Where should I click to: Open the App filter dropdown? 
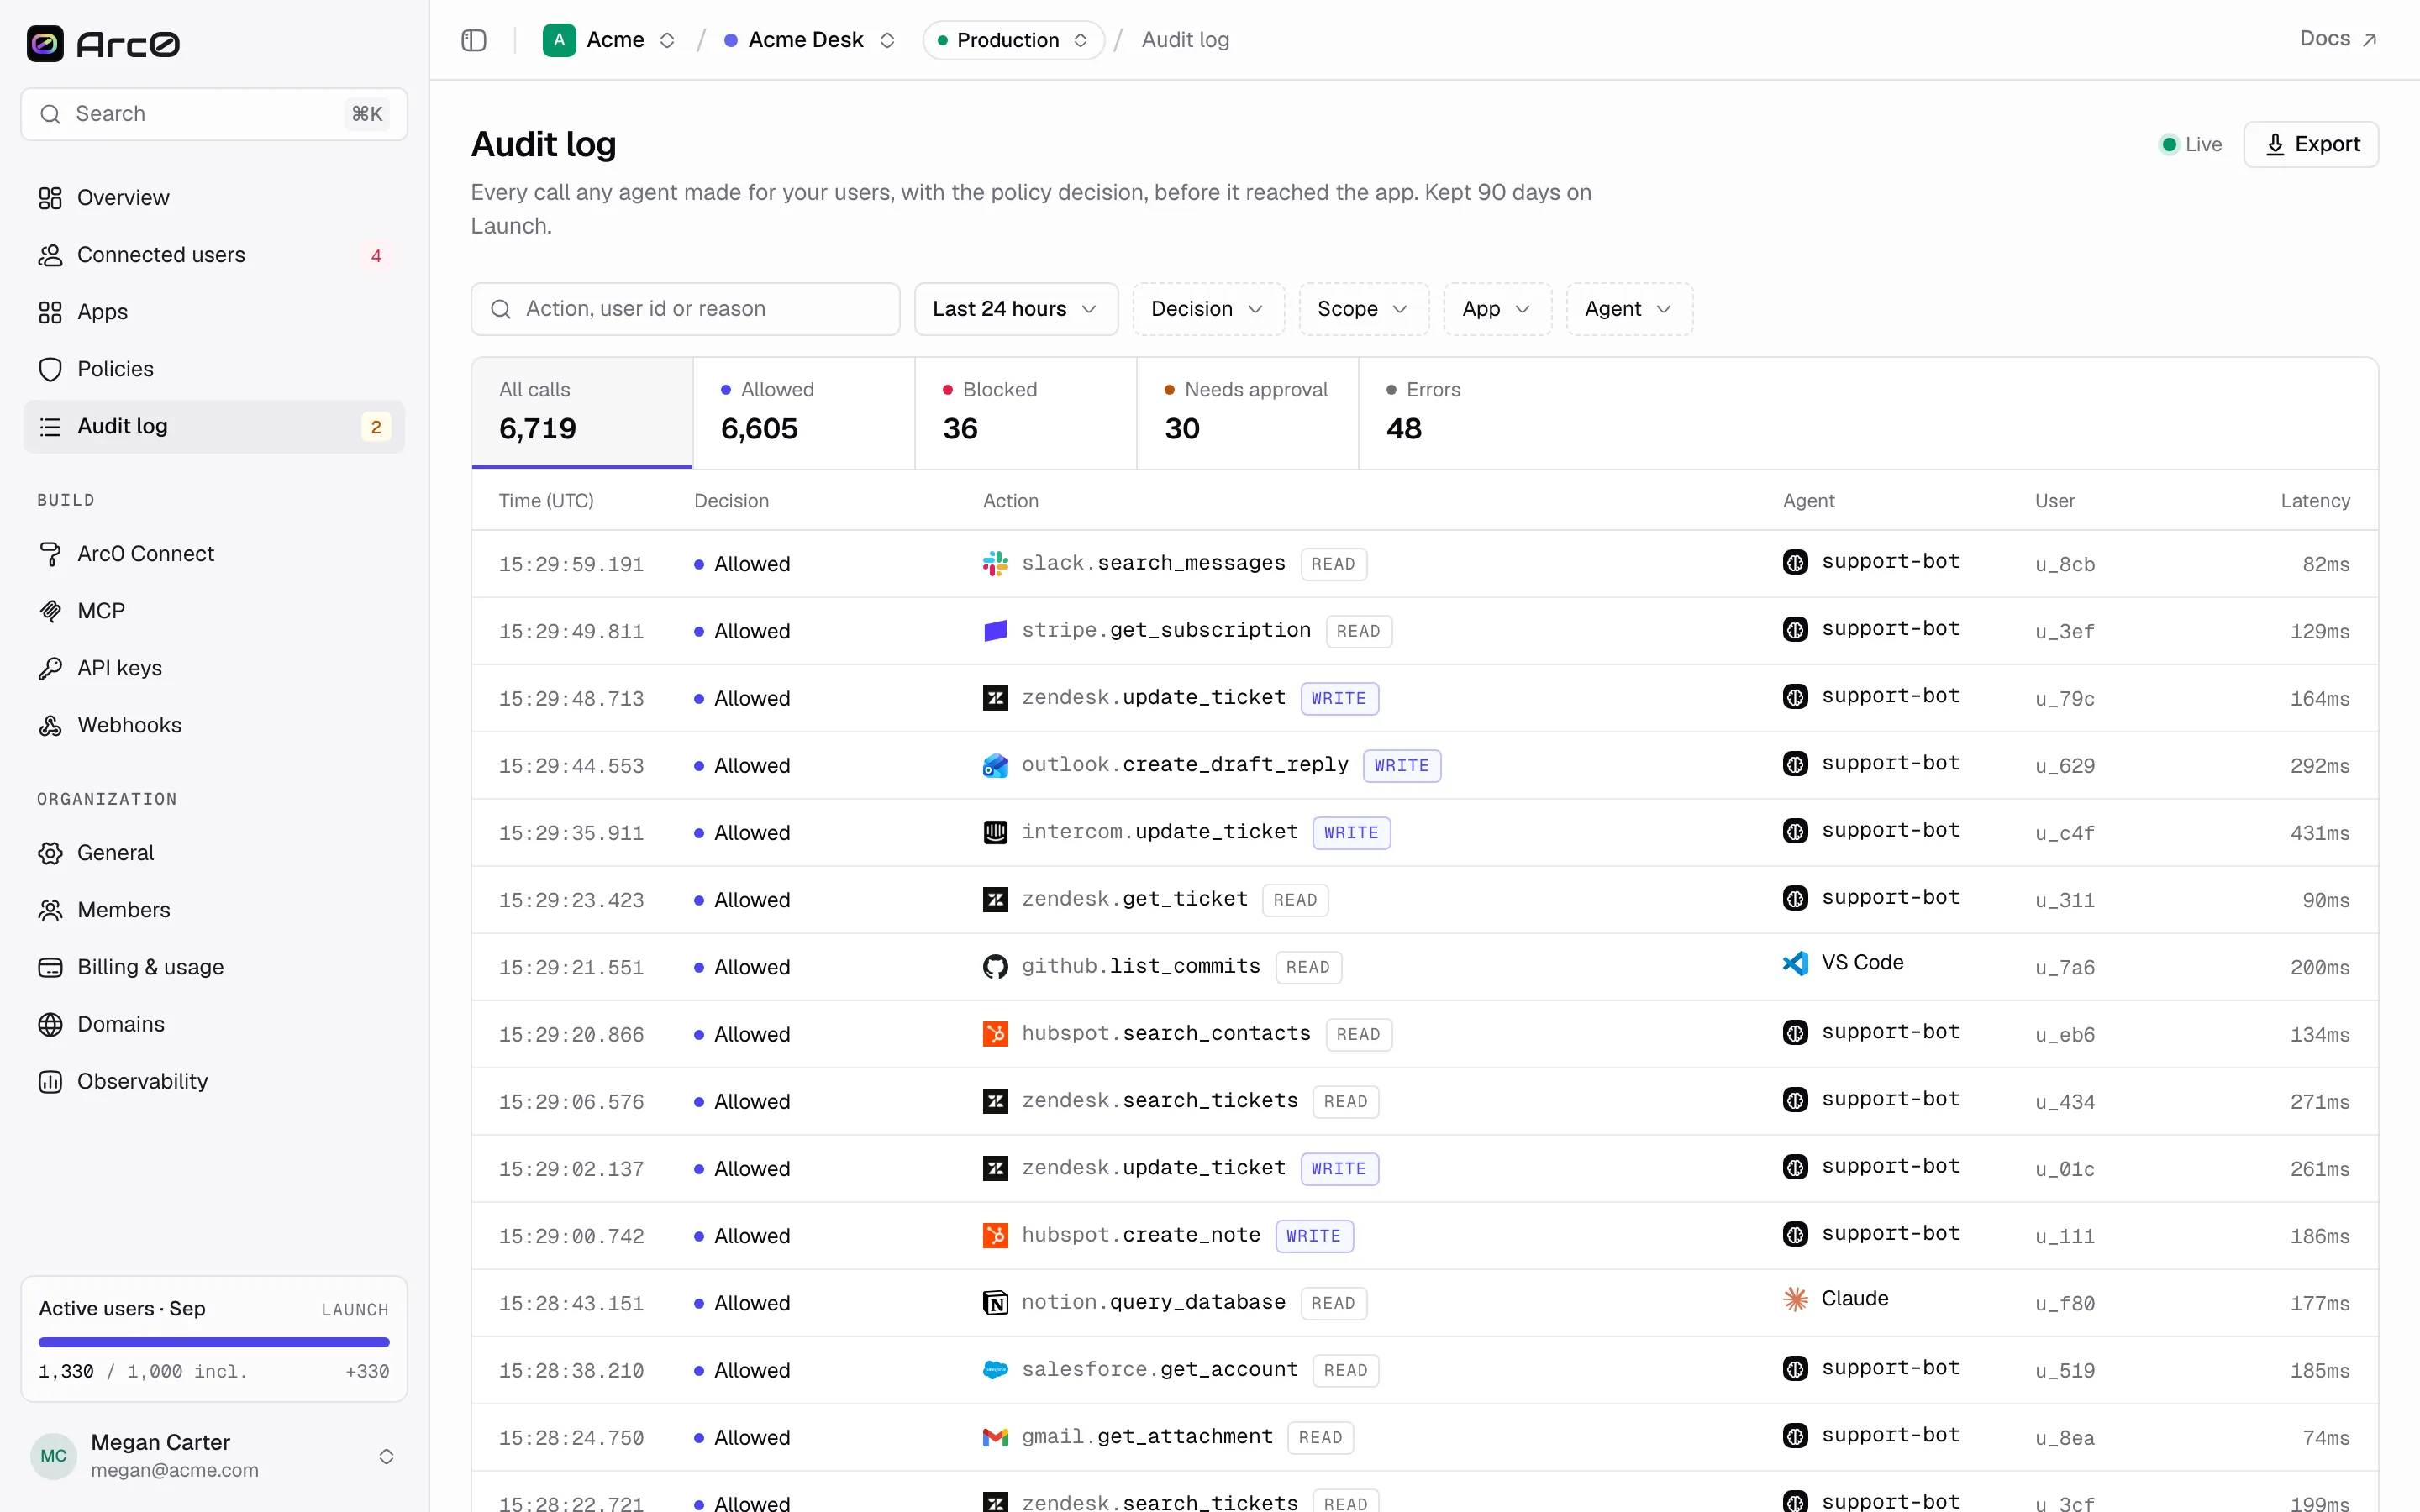(x=1497, y=309)
